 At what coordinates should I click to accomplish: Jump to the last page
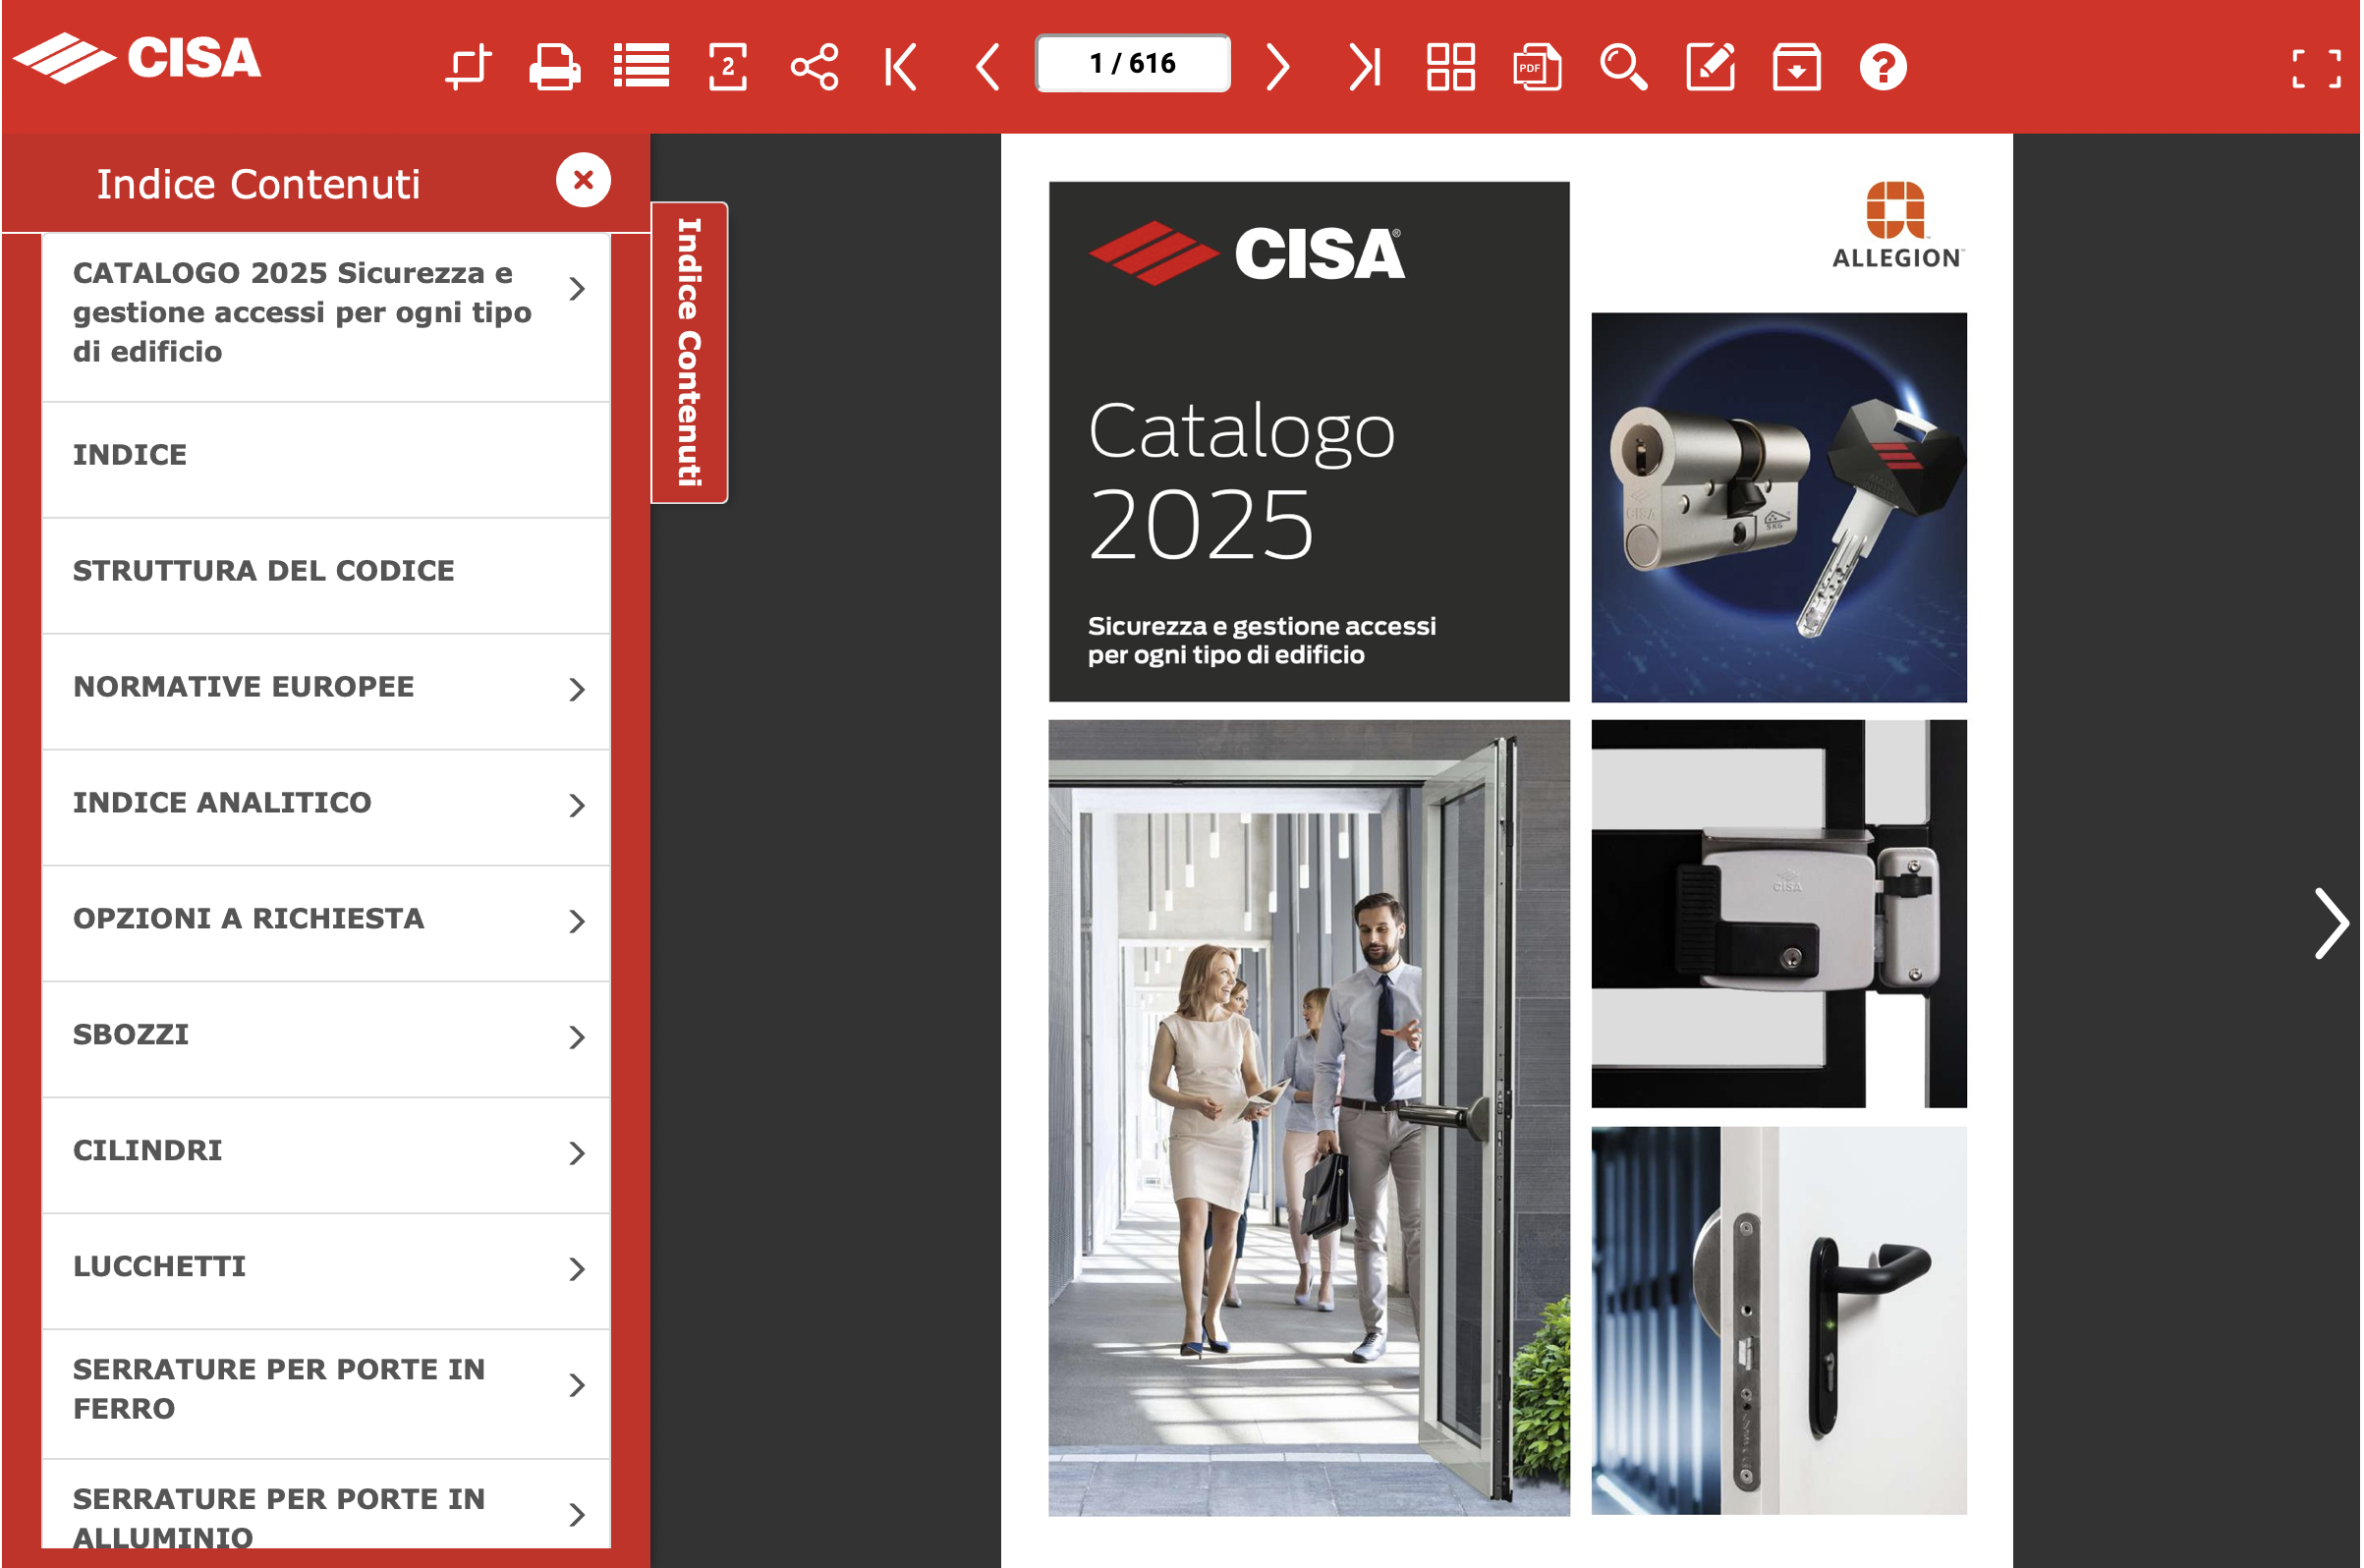click(x=1365, y=67)
